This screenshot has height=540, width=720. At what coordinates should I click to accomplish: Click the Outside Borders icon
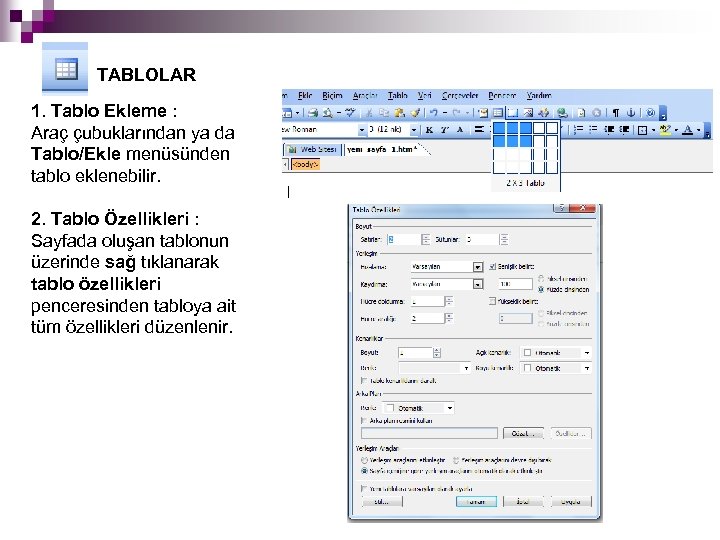[643, 130]
